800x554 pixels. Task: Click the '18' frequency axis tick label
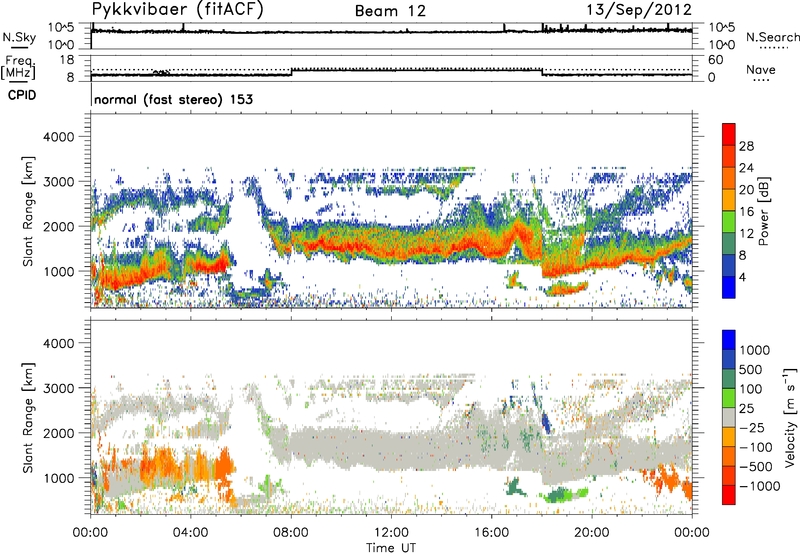pyautogui.click(x=67, y=60)
